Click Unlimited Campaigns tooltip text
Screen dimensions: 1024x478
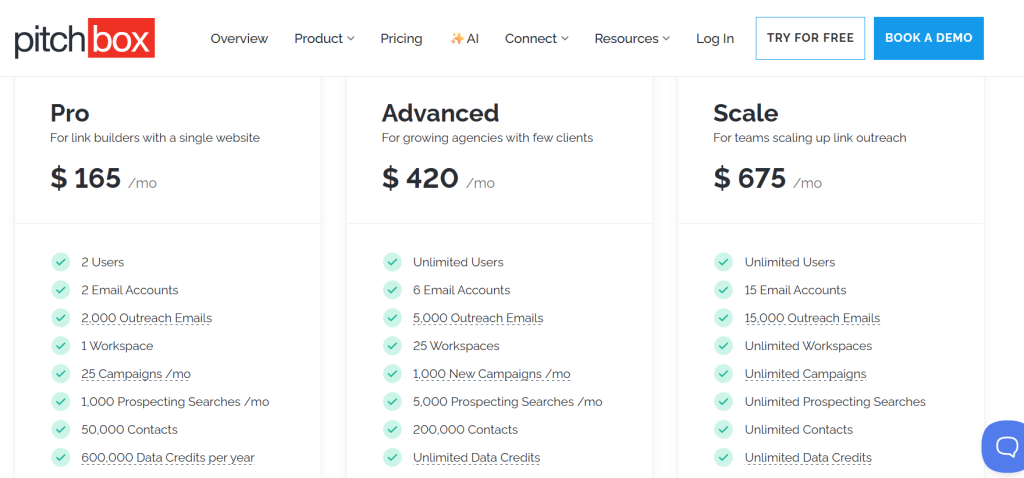click(805, 374)
